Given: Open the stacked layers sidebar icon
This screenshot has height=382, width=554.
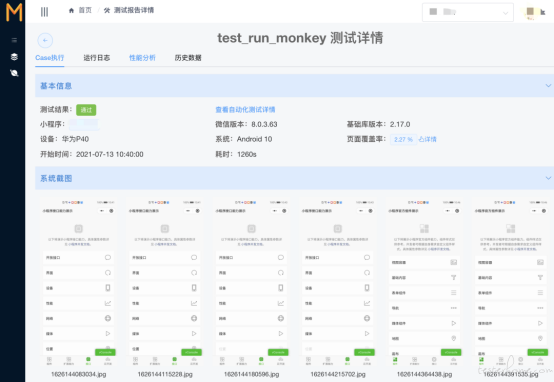Looking at the screenshot, I should pyautogui.click(x=14, y=57).
